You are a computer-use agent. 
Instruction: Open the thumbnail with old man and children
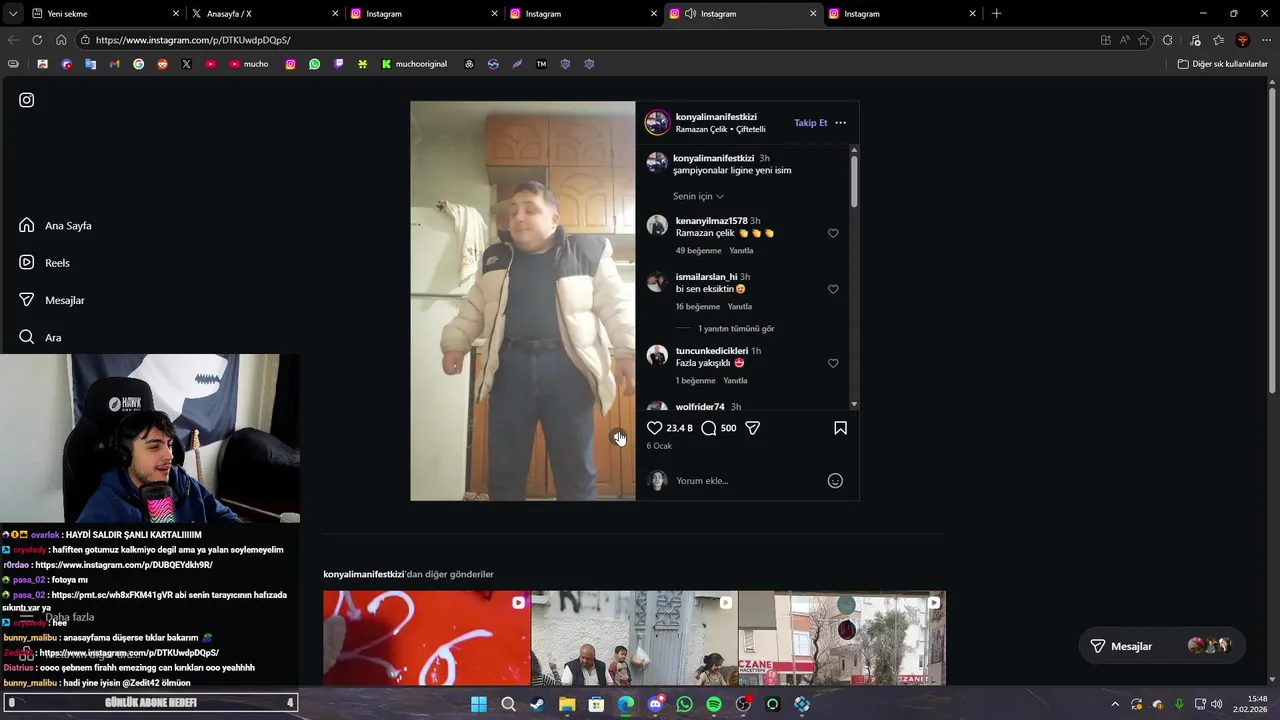pyautogui.click(x=634, y=638)
